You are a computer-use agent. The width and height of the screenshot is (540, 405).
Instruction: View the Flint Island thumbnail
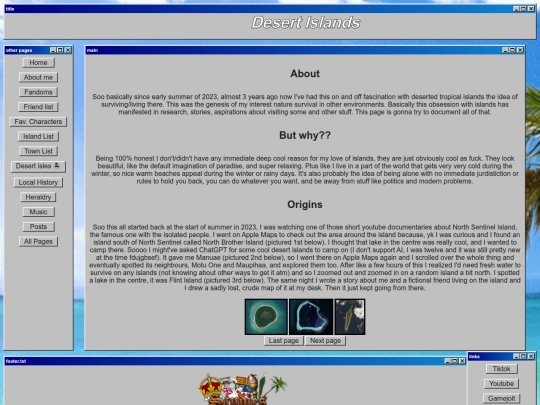350,317
